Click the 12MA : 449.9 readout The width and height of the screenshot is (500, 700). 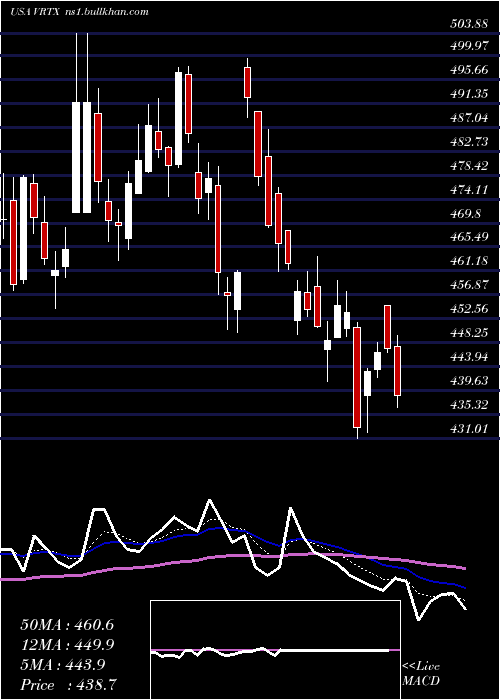pyautogui.click(x=67, y=645)
